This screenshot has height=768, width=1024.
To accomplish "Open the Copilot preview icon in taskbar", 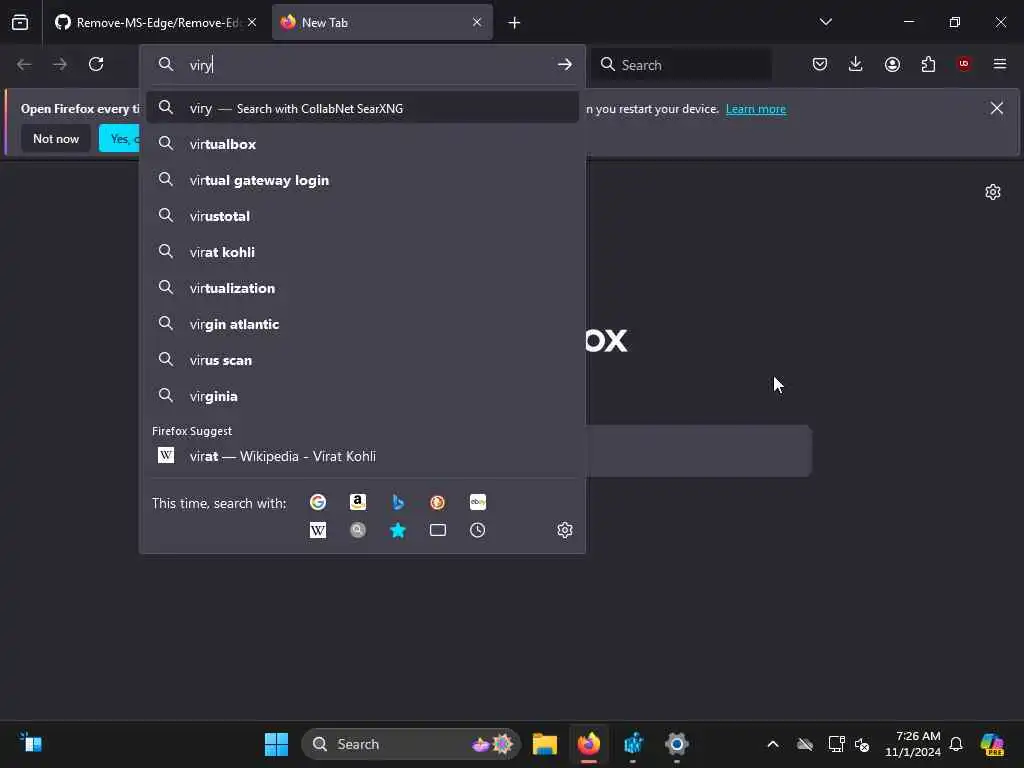I will pyautogui.click(x=993, y=744).
